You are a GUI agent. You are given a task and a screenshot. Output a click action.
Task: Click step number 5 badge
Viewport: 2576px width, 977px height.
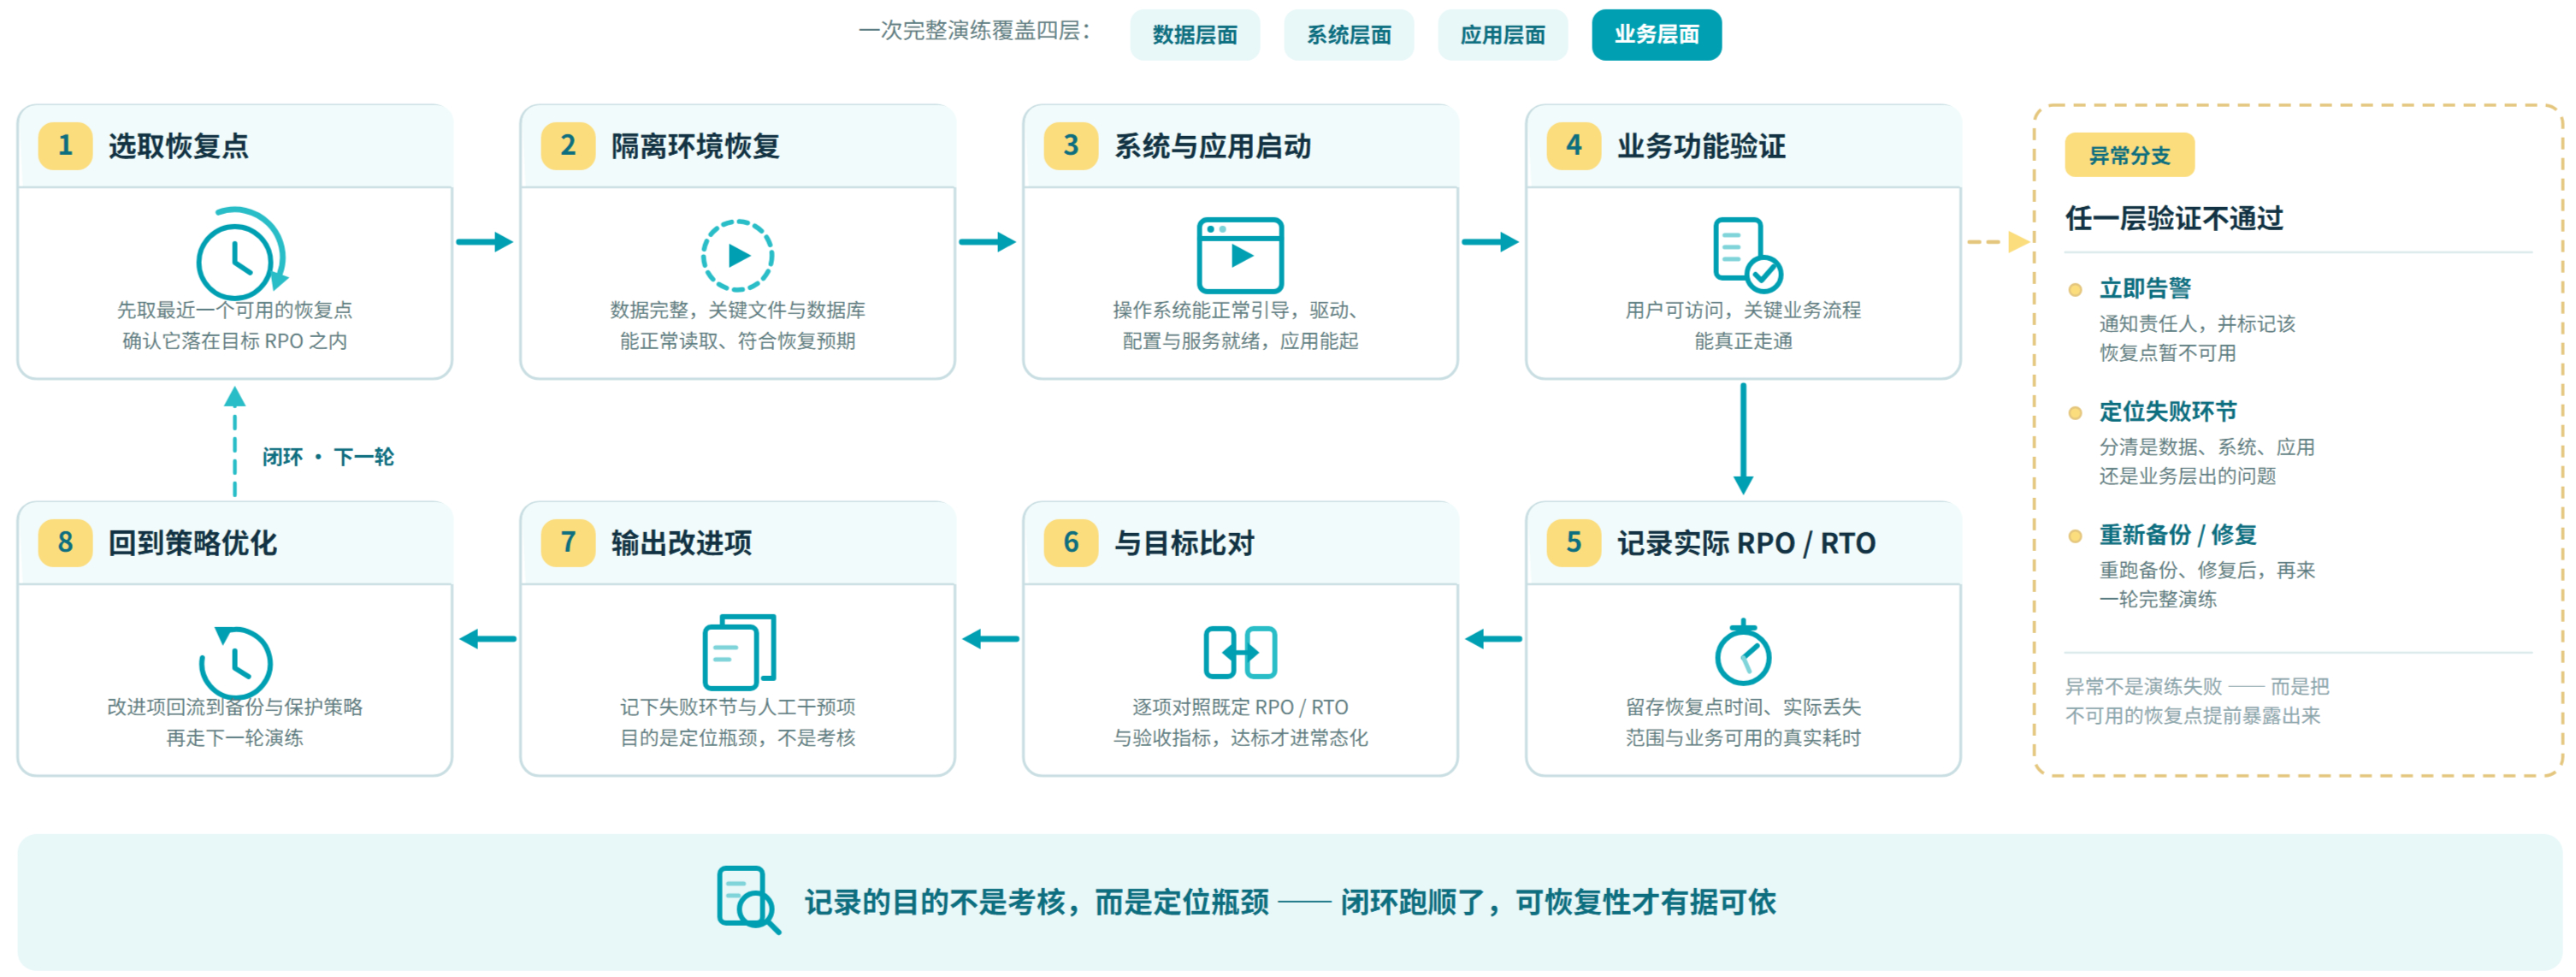(1574, 542)
